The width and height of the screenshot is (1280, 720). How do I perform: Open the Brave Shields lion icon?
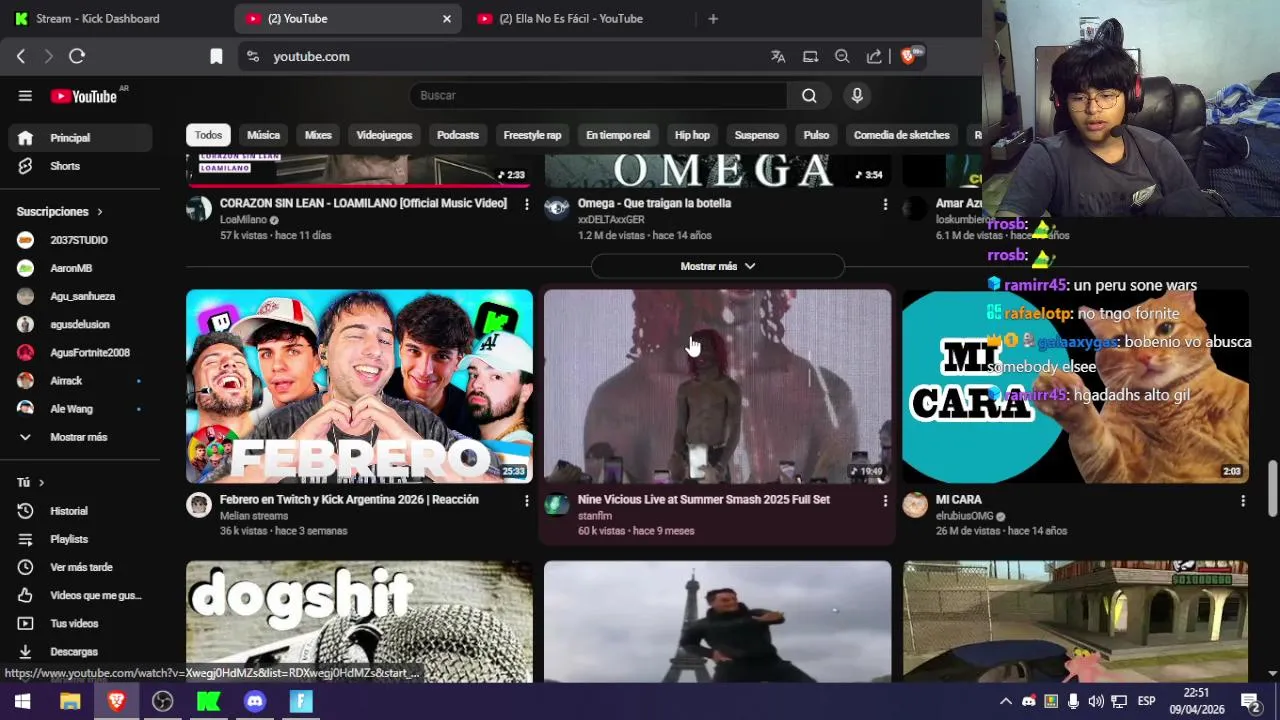909,56
